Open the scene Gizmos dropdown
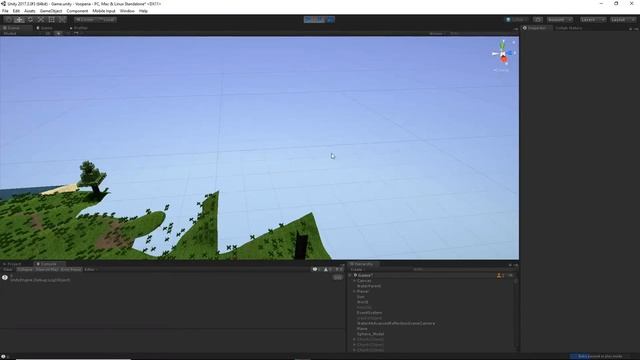This screenshot has width=640, height=360. coord(437,33)
